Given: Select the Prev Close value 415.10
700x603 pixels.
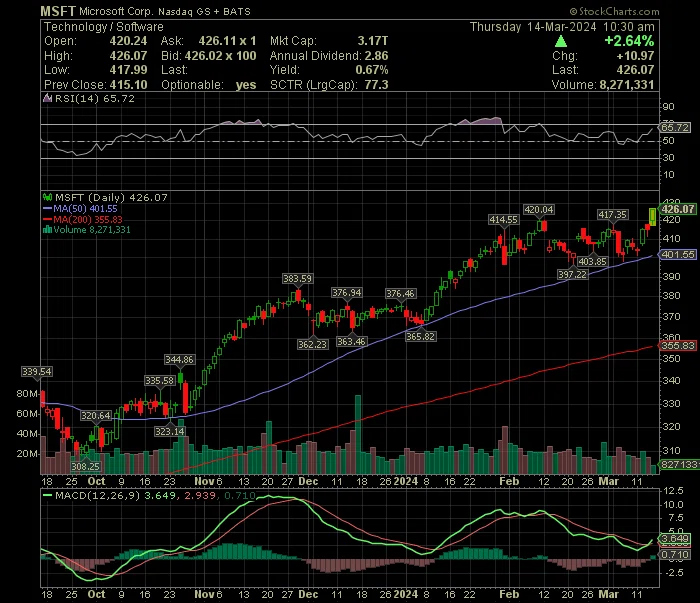Looking at the screenshot, I should (128, 85).
